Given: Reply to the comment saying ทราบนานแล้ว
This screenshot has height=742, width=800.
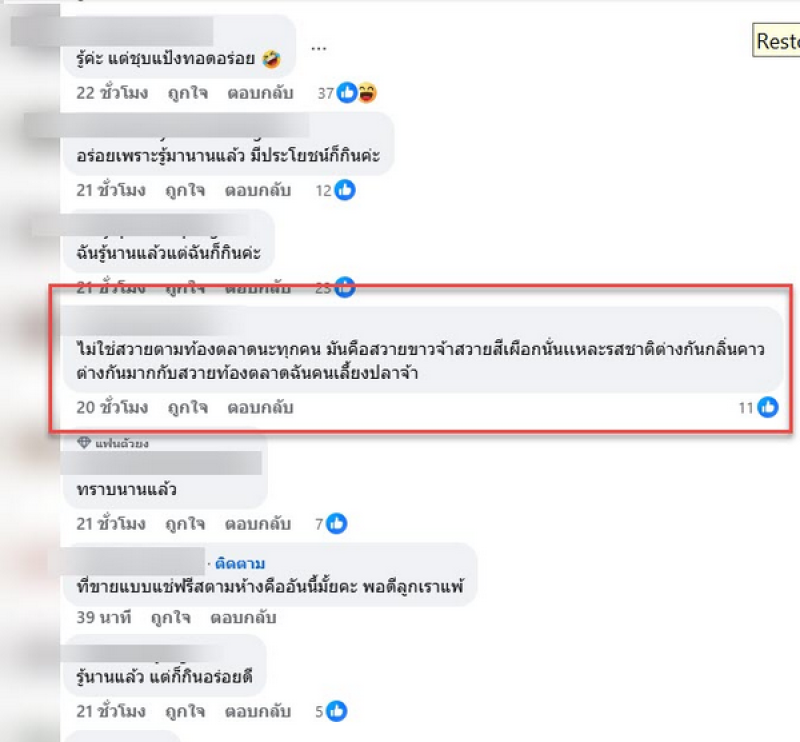Looking at the screenshot, I should [x=257, y=523].
